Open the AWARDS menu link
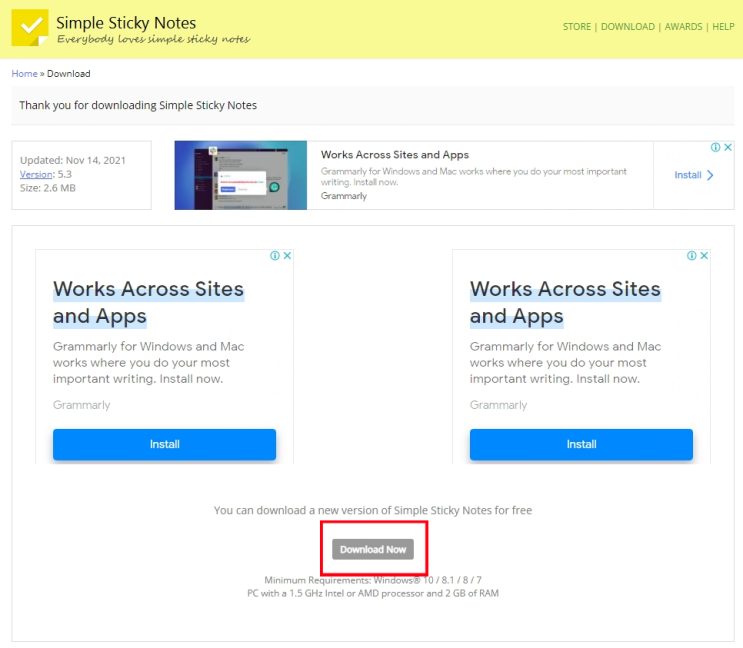 (683, 27)
